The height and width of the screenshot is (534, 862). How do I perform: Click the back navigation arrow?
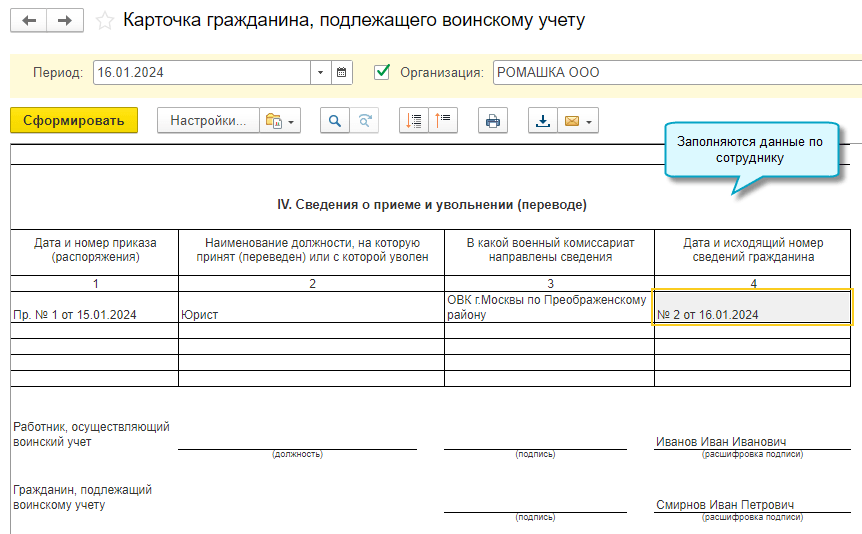(29, 21)
